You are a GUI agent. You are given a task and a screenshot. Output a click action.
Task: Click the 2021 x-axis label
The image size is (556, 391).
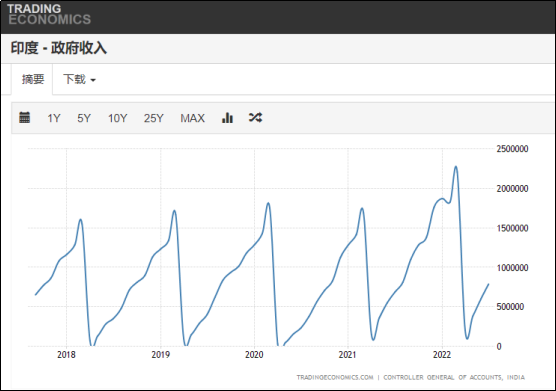348,354
